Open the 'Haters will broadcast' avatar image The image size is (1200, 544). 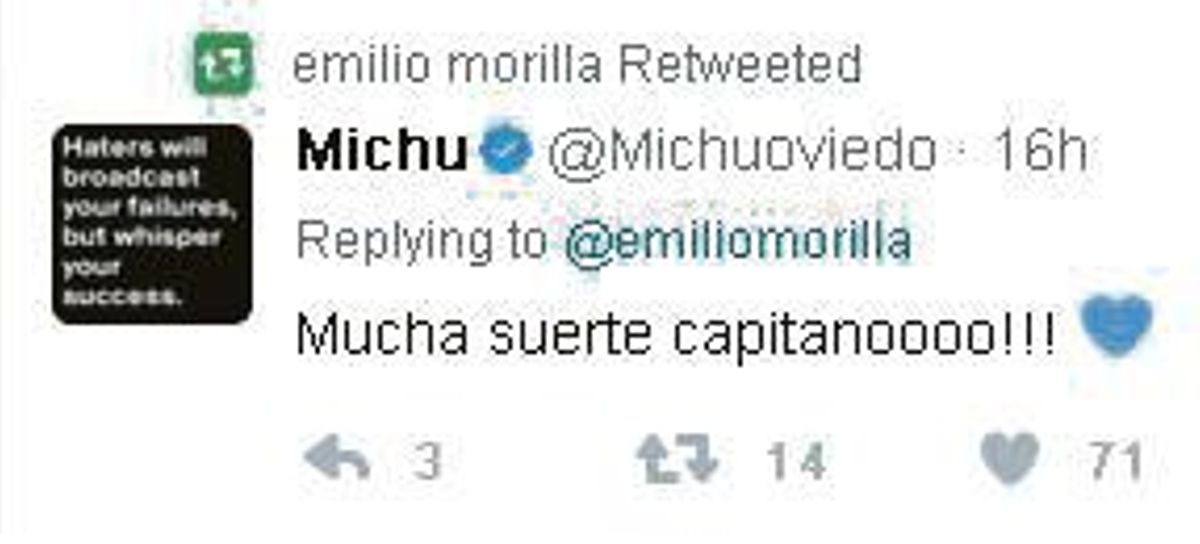[152, 223]
